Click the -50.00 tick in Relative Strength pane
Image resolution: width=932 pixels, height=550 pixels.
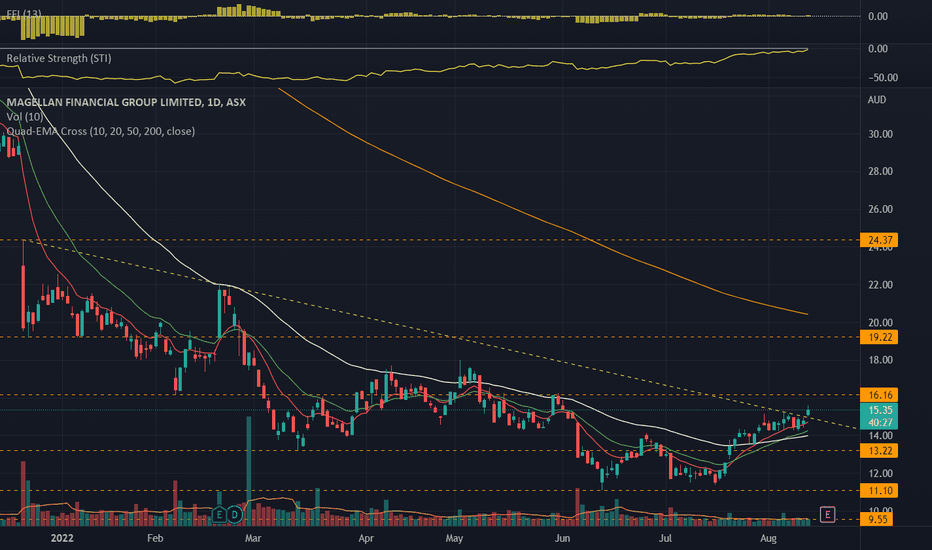(x=883, y=78)
